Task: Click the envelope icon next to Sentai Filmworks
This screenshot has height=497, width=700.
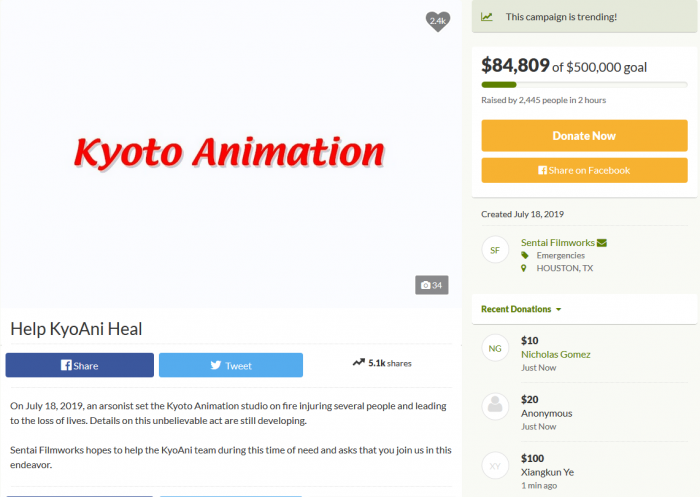Action: 602,243
